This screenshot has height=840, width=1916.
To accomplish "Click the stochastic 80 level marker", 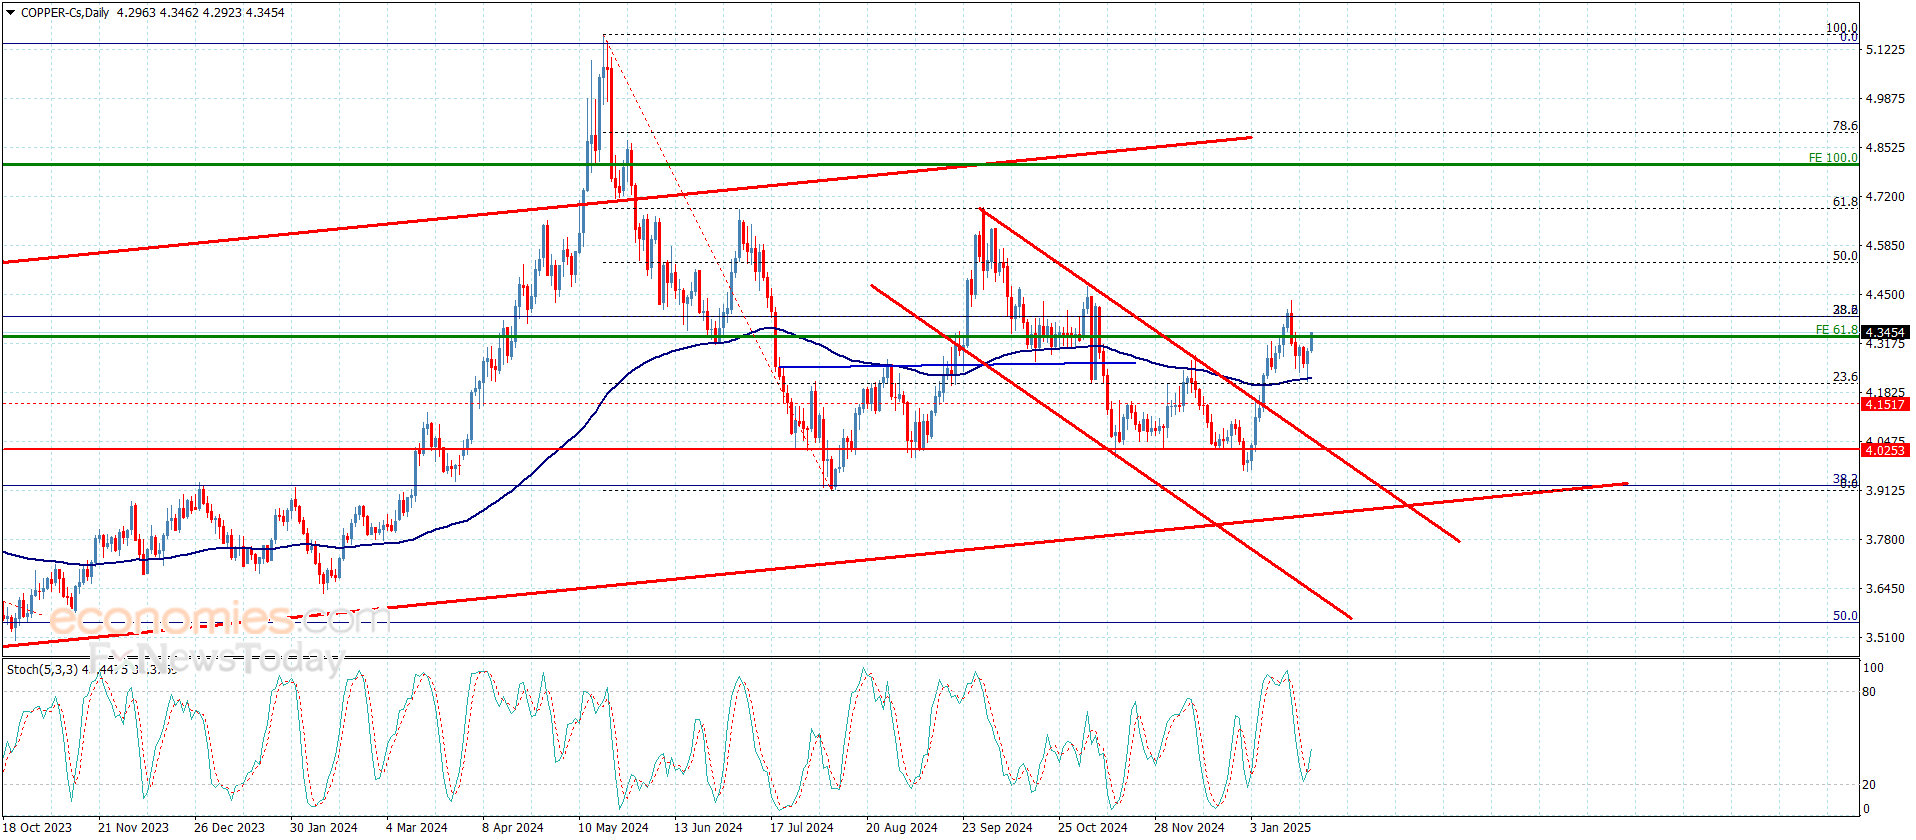I will 1869,692.
